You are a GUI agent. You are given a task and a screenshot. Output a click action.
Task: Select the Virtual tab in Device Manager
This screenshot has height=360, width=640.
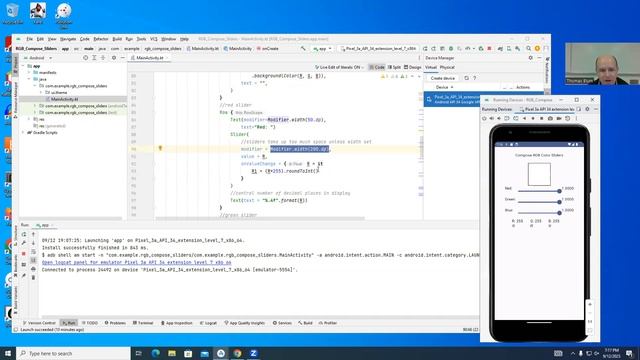click(x=431, y=67)
